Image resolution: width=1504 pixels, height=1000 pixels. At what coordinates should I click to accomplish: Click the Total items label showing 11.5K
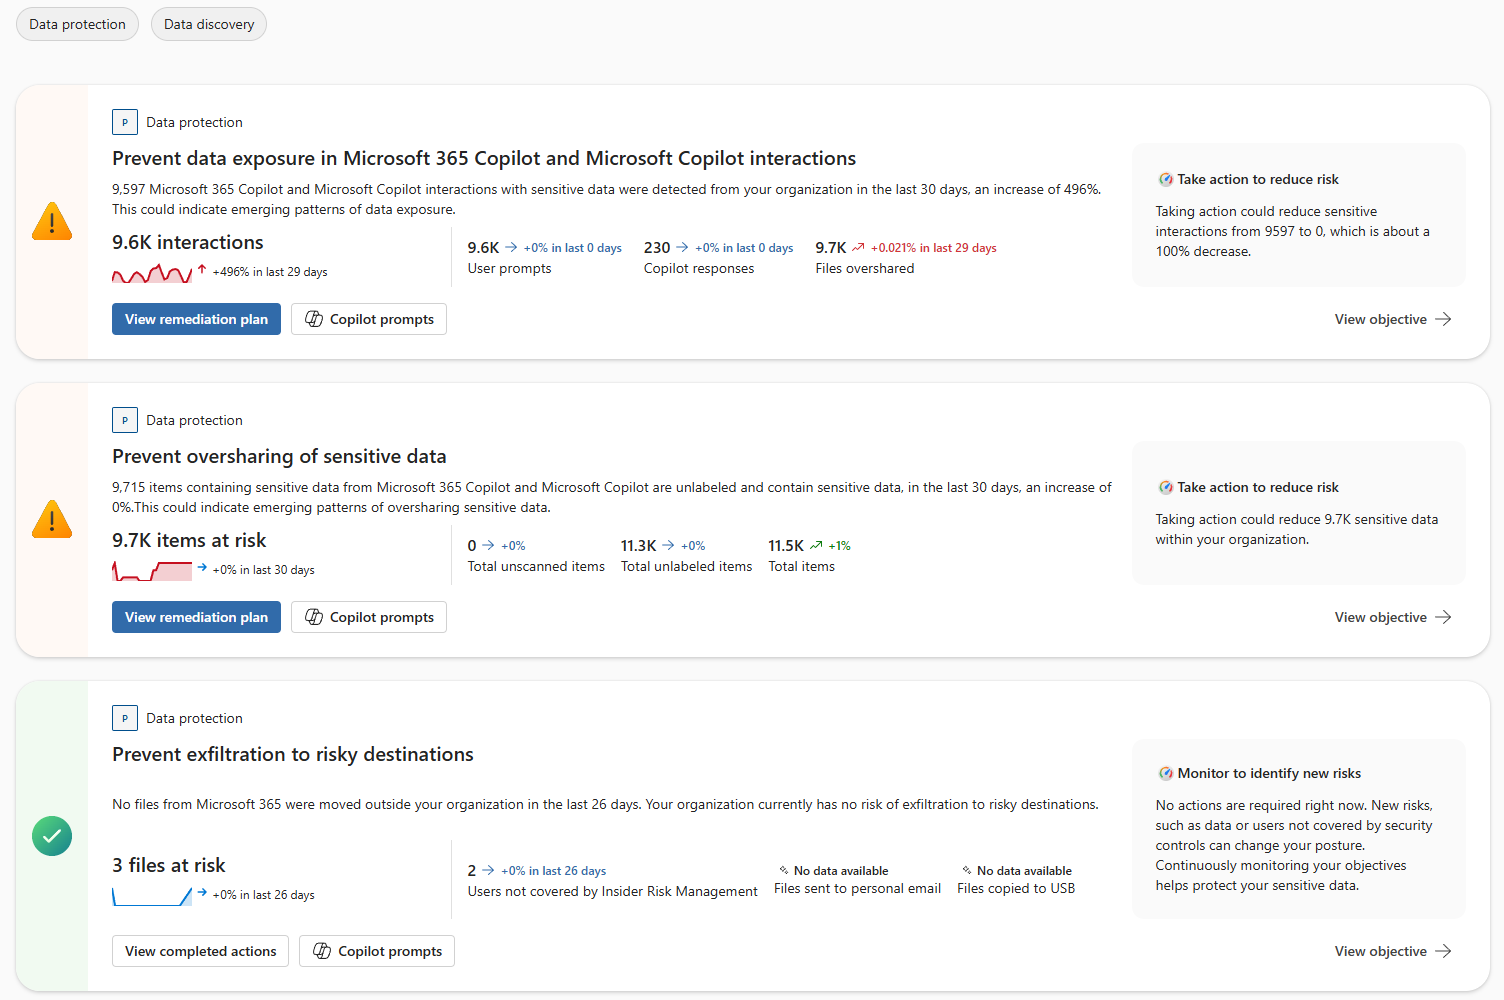(x=801, y=566)
